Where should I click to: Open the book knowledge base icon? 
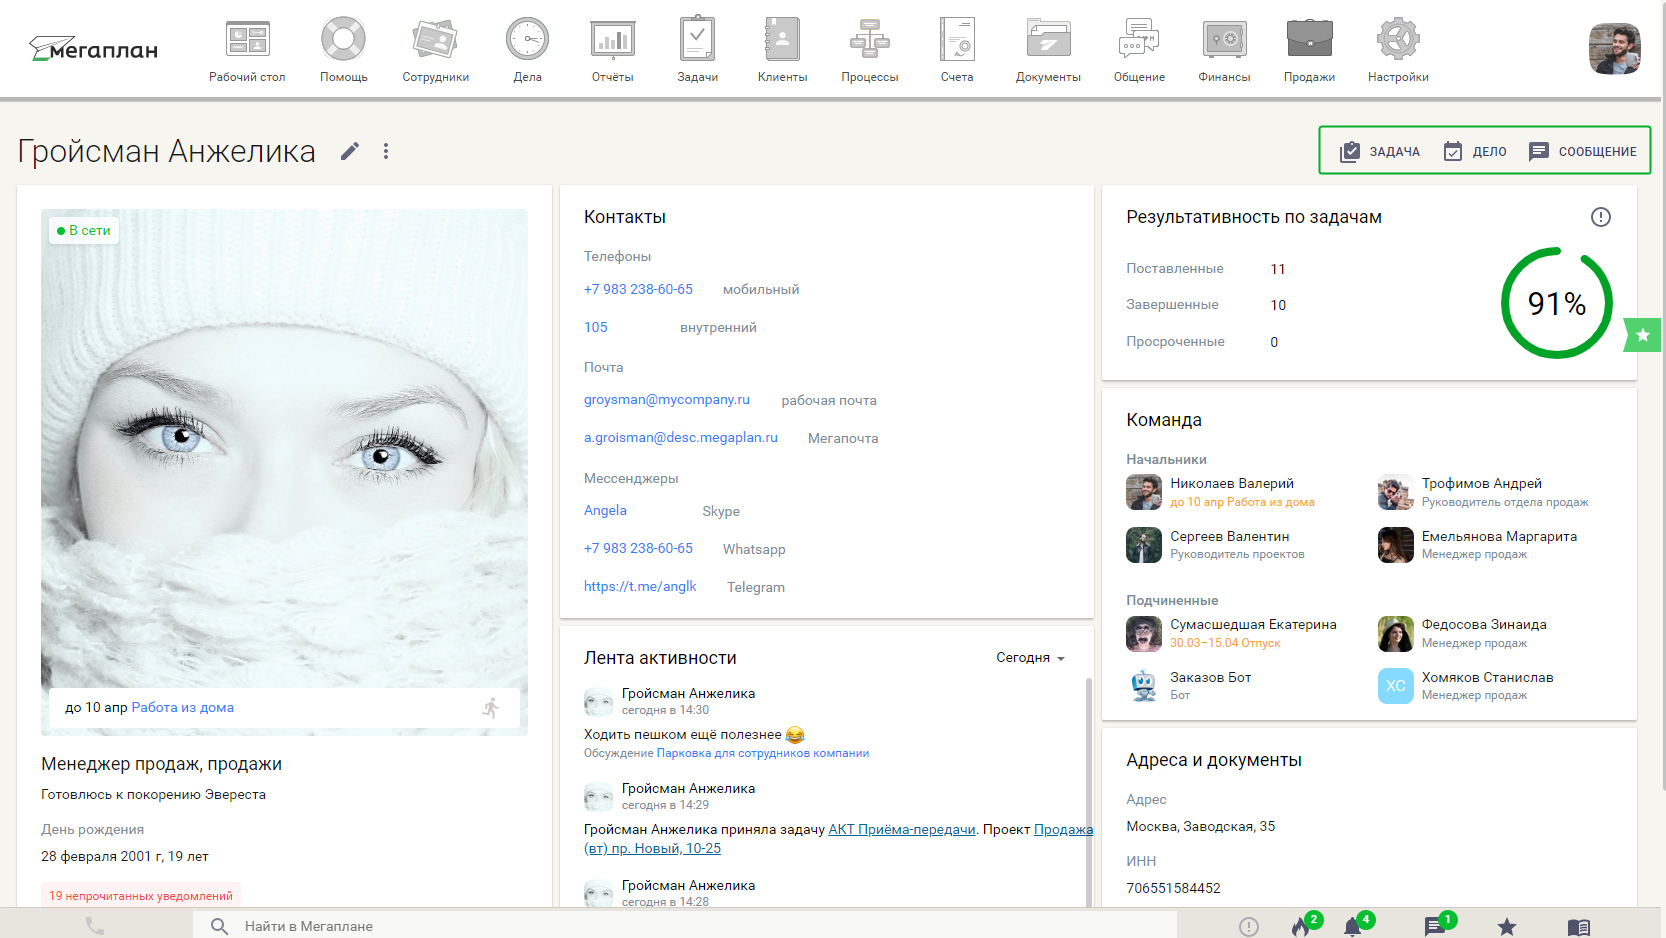[1579, 927]
